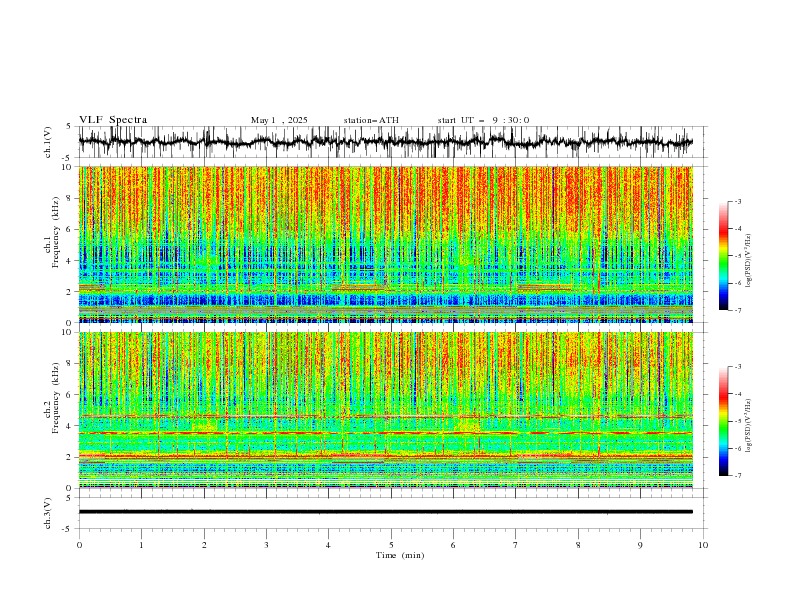The height and width of the screenshot is (612, 792).
Task: Click the ch.1 voltage waveform trace
Action: [386, 142]
